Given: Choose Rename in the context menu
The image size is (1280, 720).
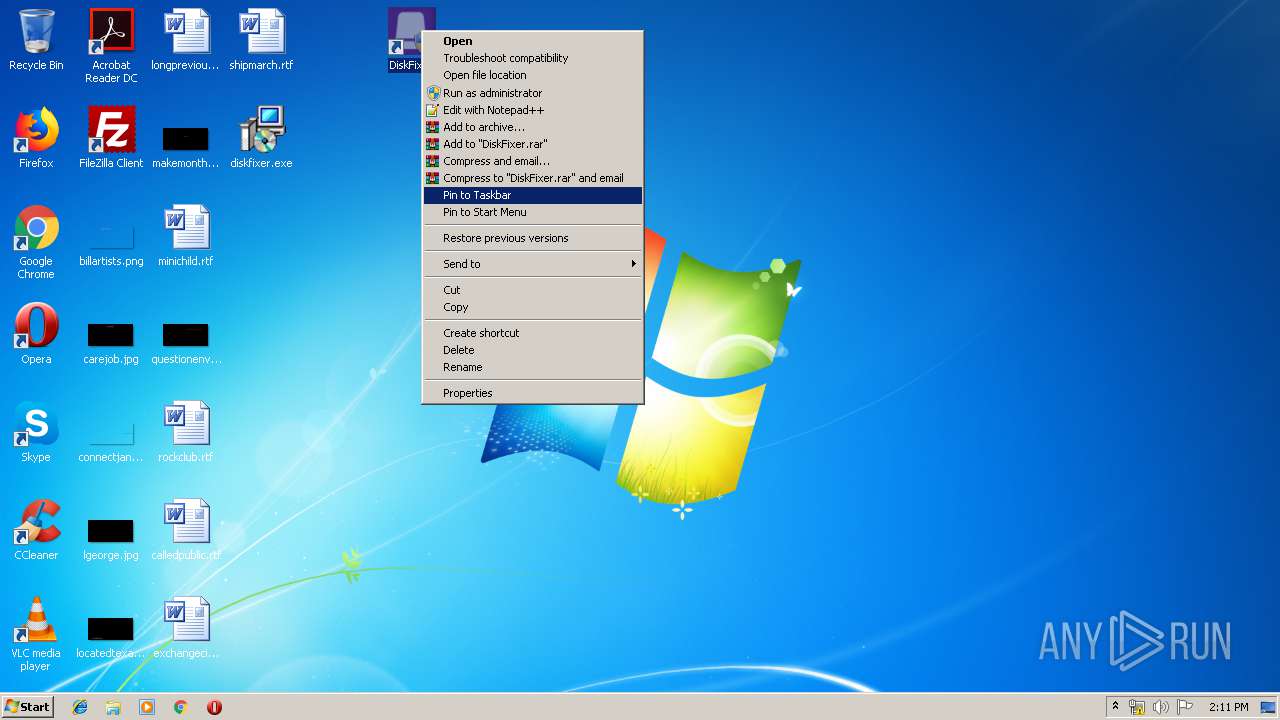Looking at the screenshot, I should tap(533, 367).
